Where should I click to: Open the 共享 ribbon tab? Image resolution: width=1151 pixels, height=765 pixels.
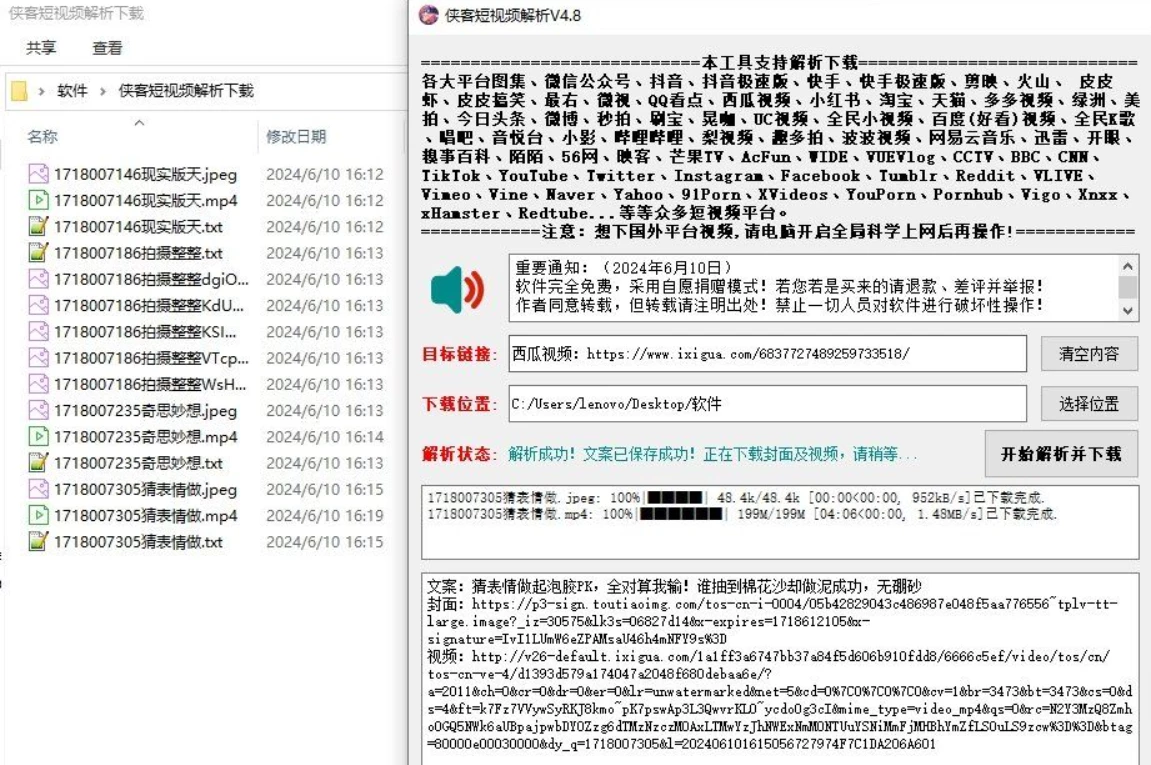(x=41, y=48)
